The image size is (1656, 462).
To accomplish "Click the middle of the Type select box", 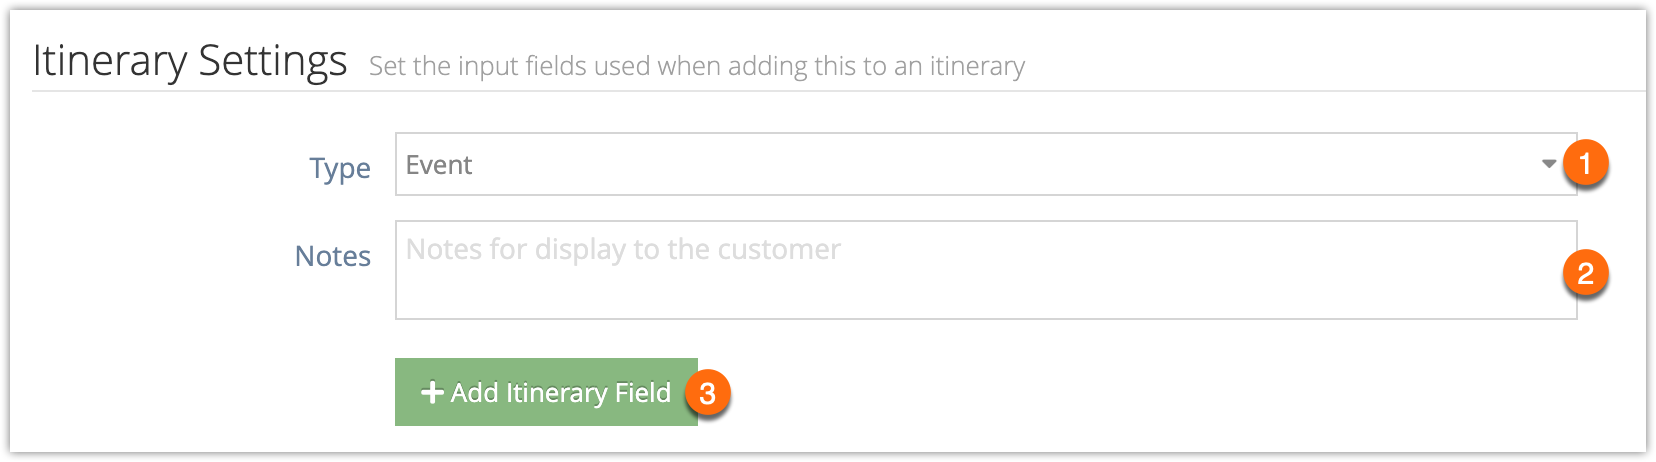I will click(986, 164).
